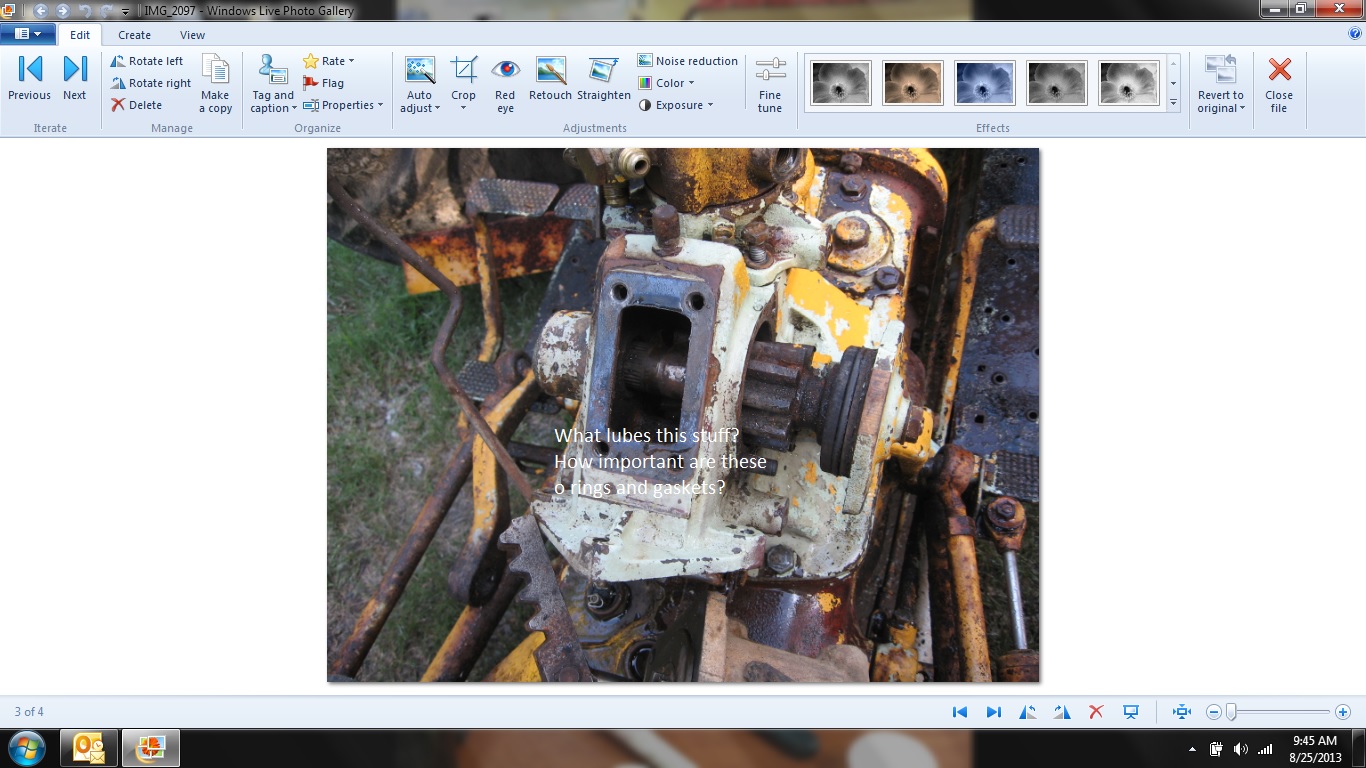The height and width of the screenshot is (768, 1366).
Task: Delete the current photo
Action: pyautogui.click(x=136, y=105)
